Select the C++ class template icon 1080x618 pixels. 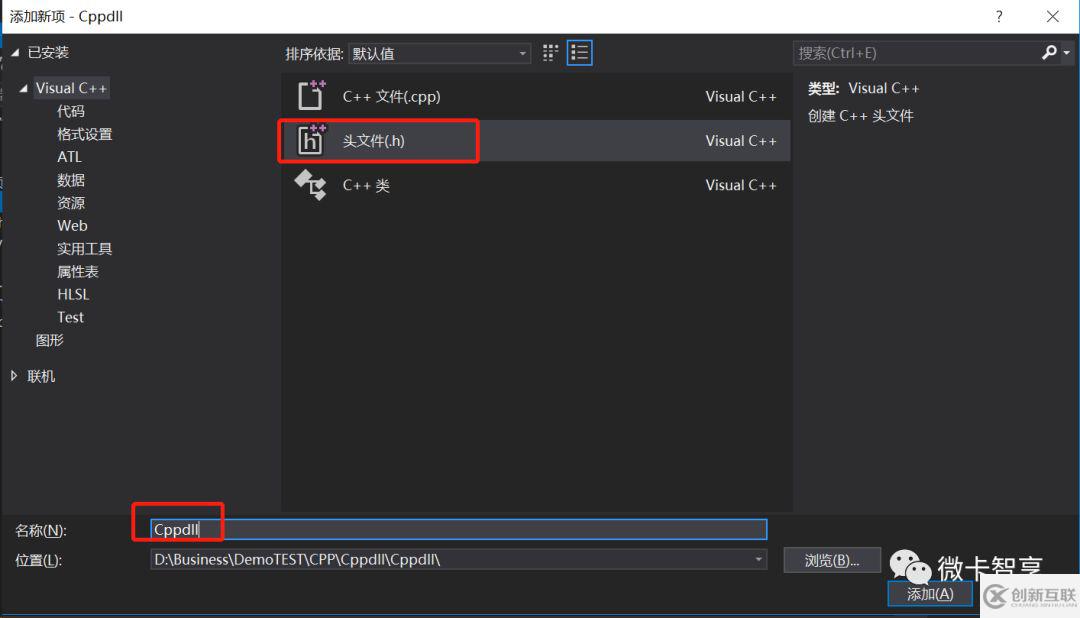point(311,185)
